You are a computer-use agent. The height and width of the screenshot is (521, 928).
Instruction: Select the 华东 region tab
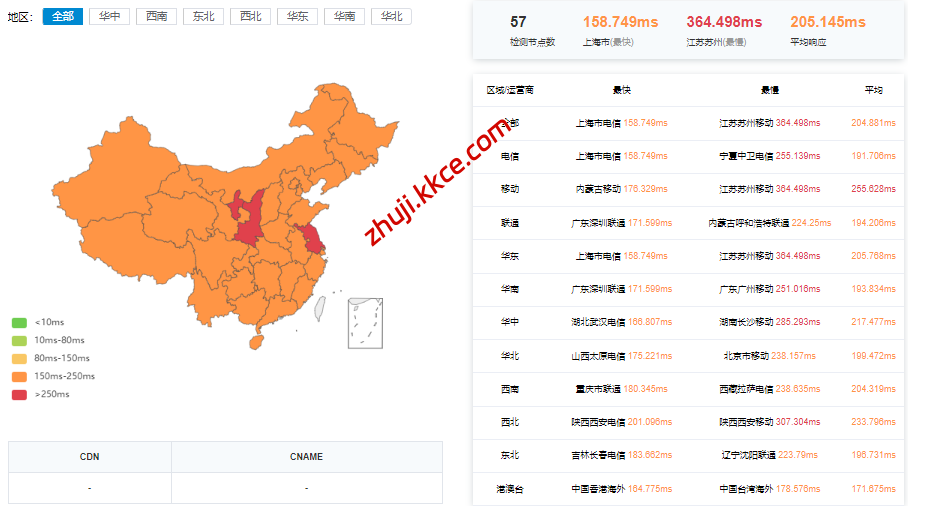(297, 17)
